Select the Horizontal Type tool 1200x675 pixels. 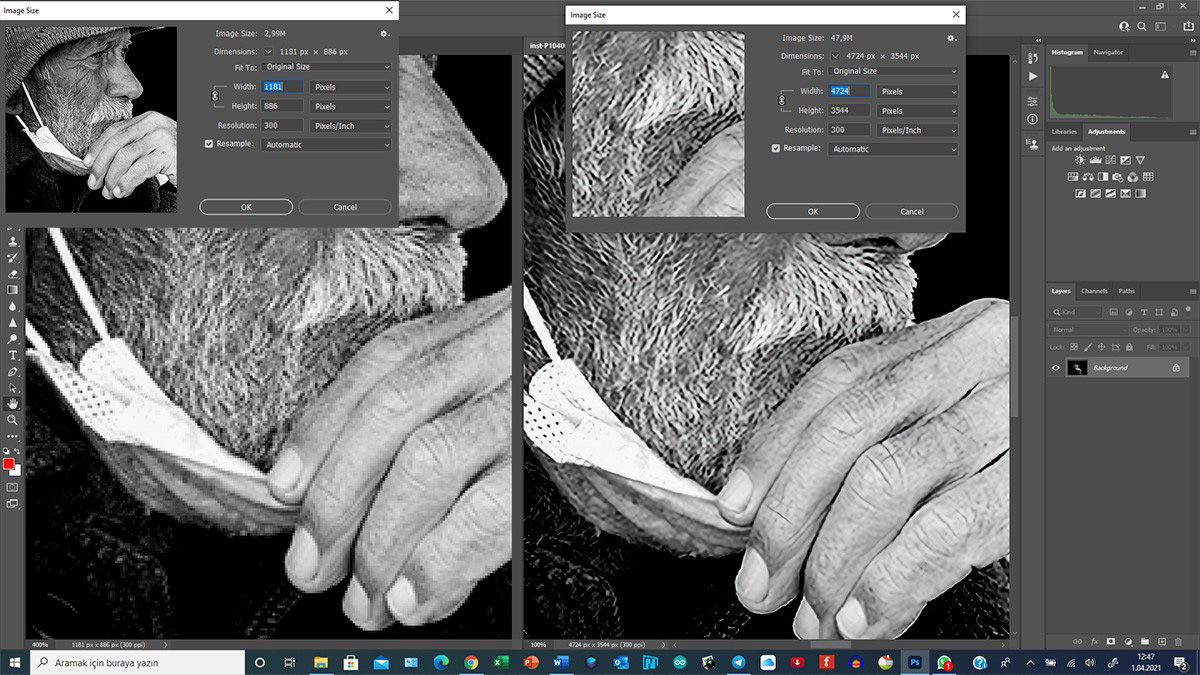point(13,355)
